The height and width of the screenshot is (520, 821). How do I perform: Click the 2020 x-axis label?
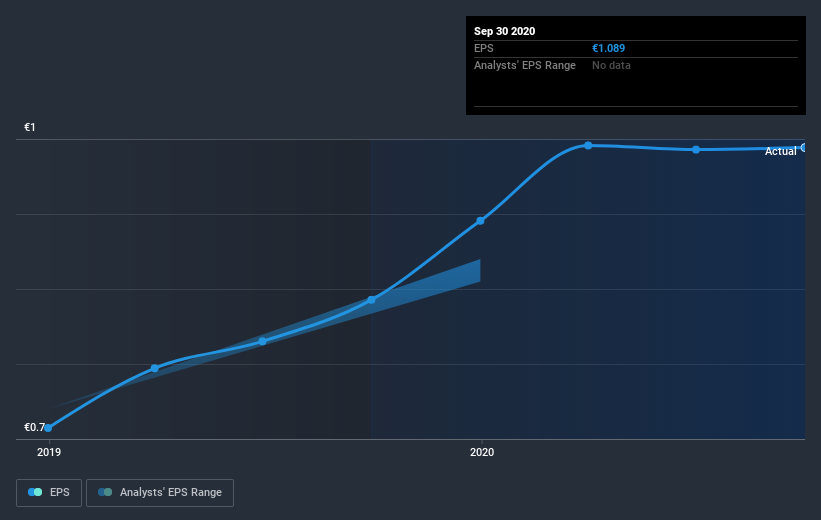click(x=482, y=452)
